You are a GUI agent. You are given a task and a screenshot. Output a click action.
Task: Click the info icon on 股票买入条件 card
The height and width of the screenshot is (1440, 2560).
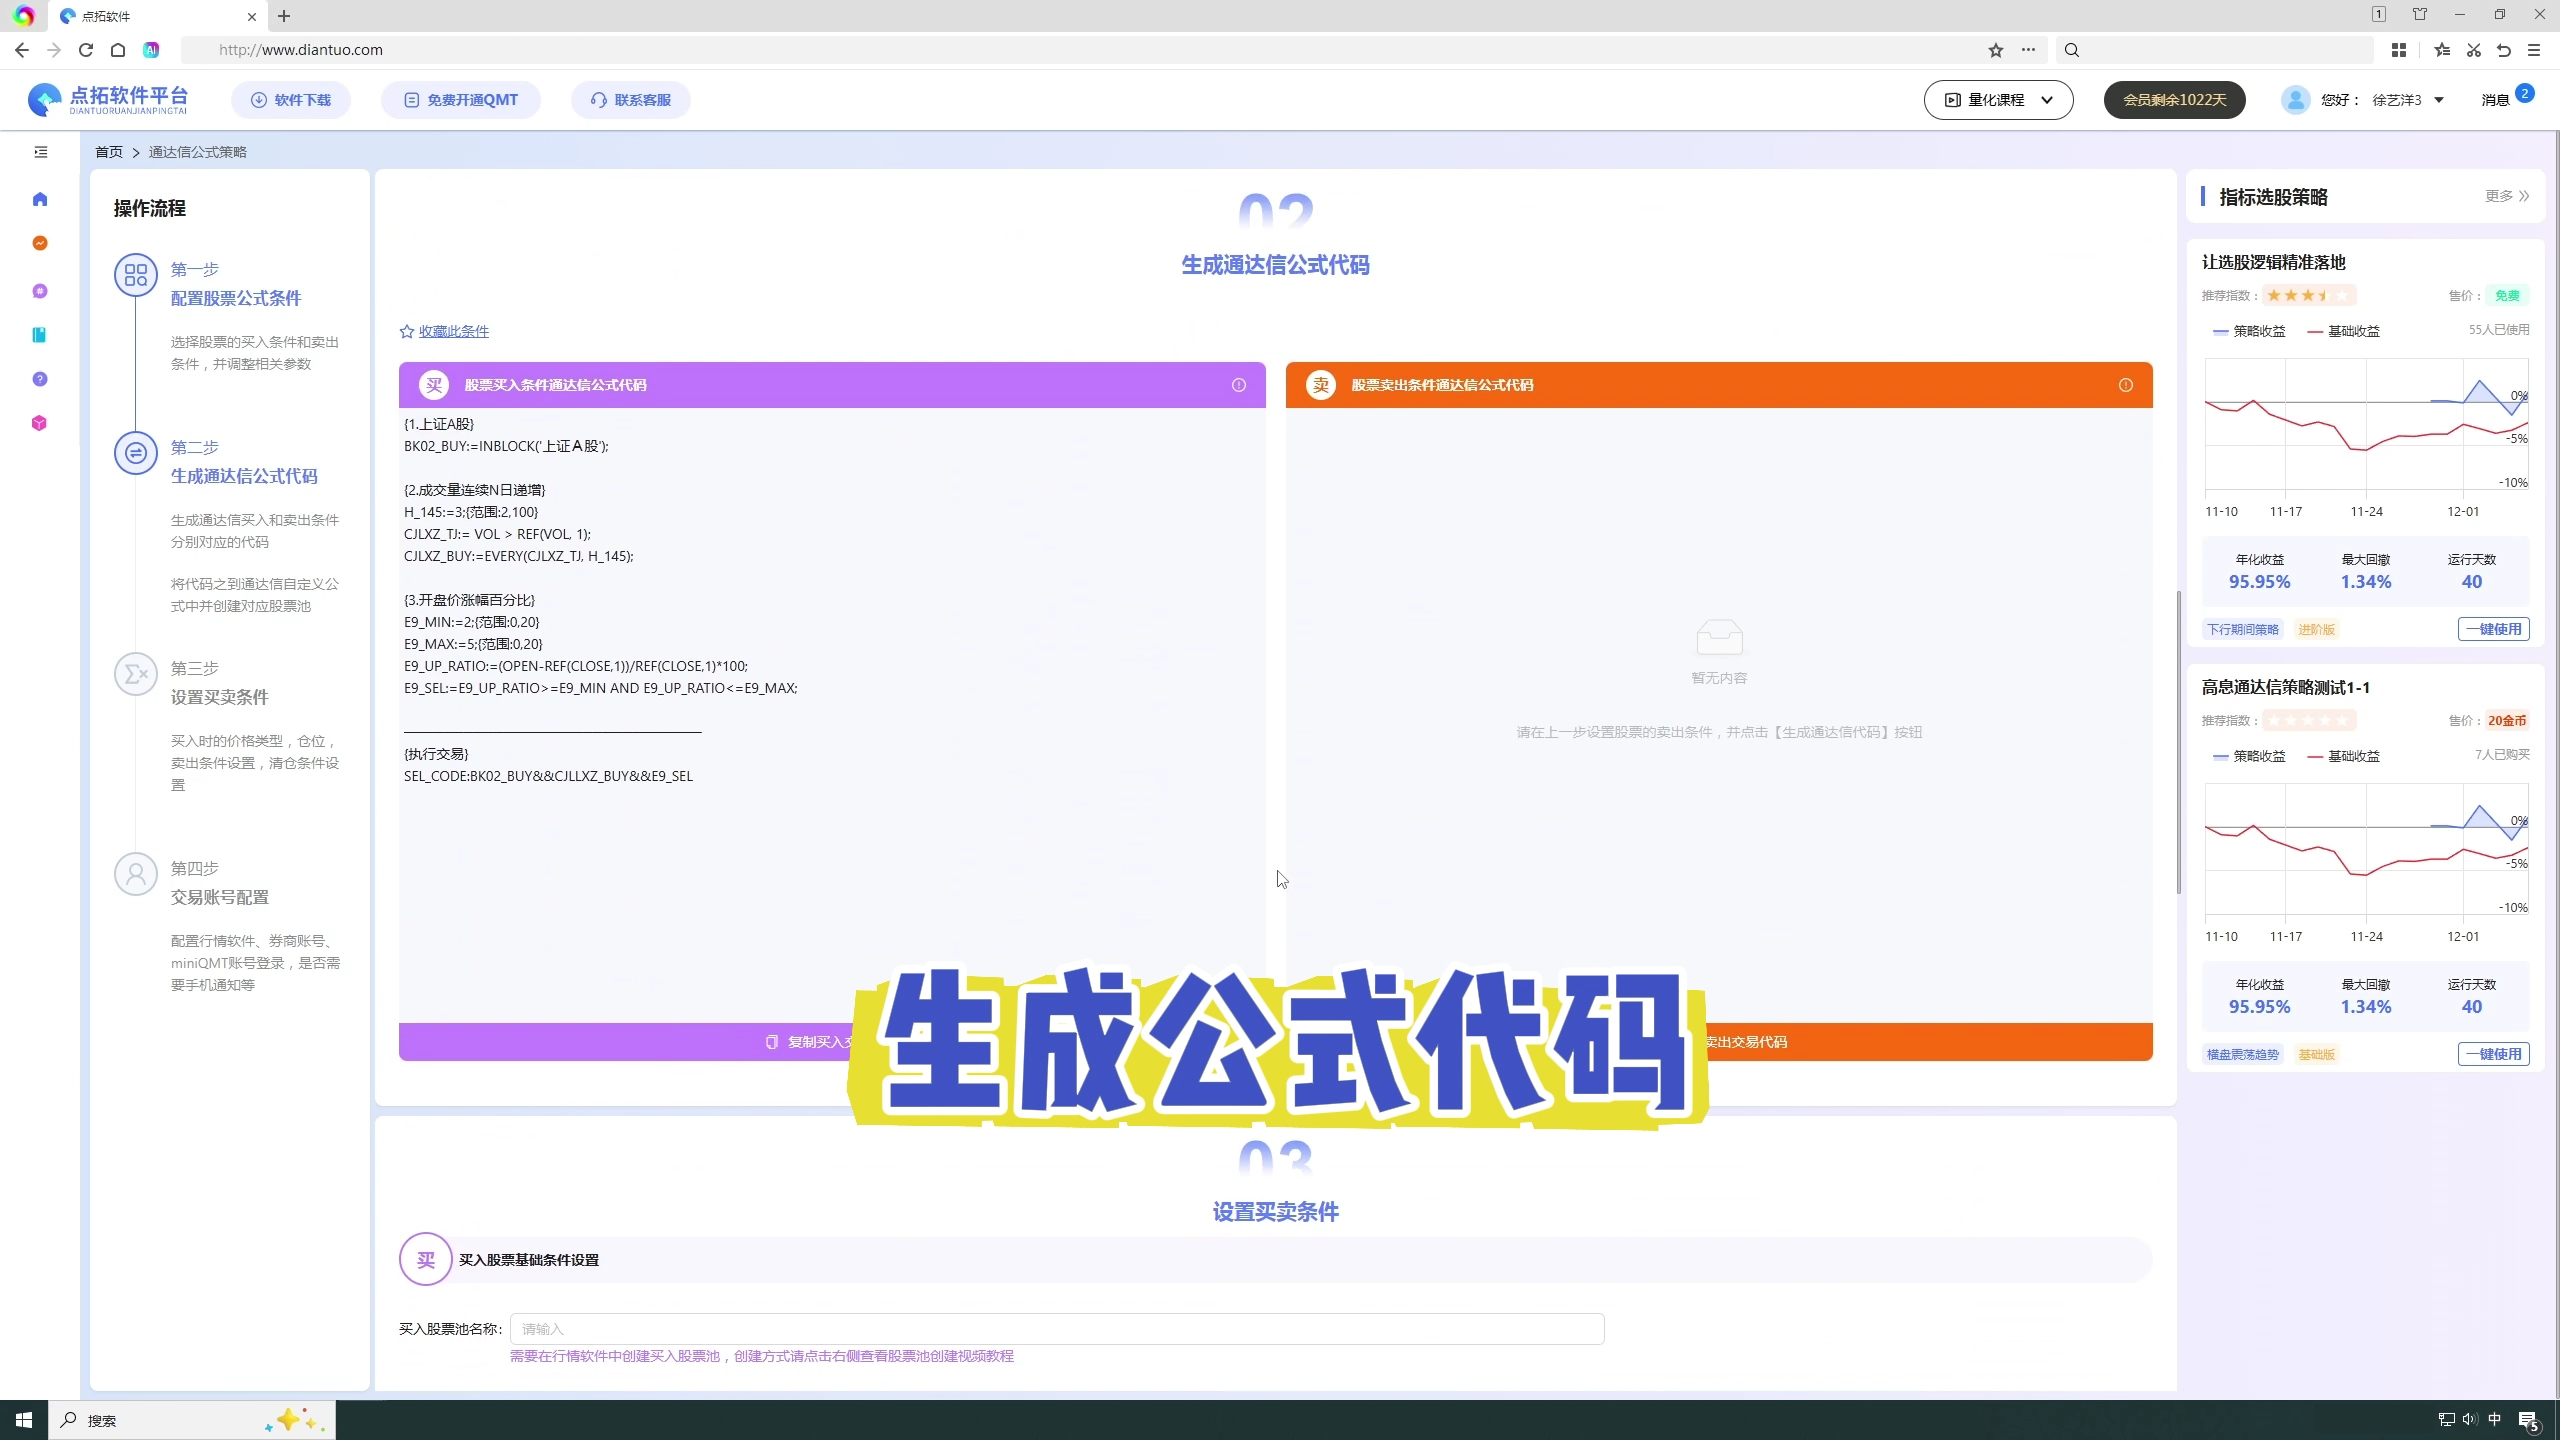pyautogui.click(x=1238, y=385)
